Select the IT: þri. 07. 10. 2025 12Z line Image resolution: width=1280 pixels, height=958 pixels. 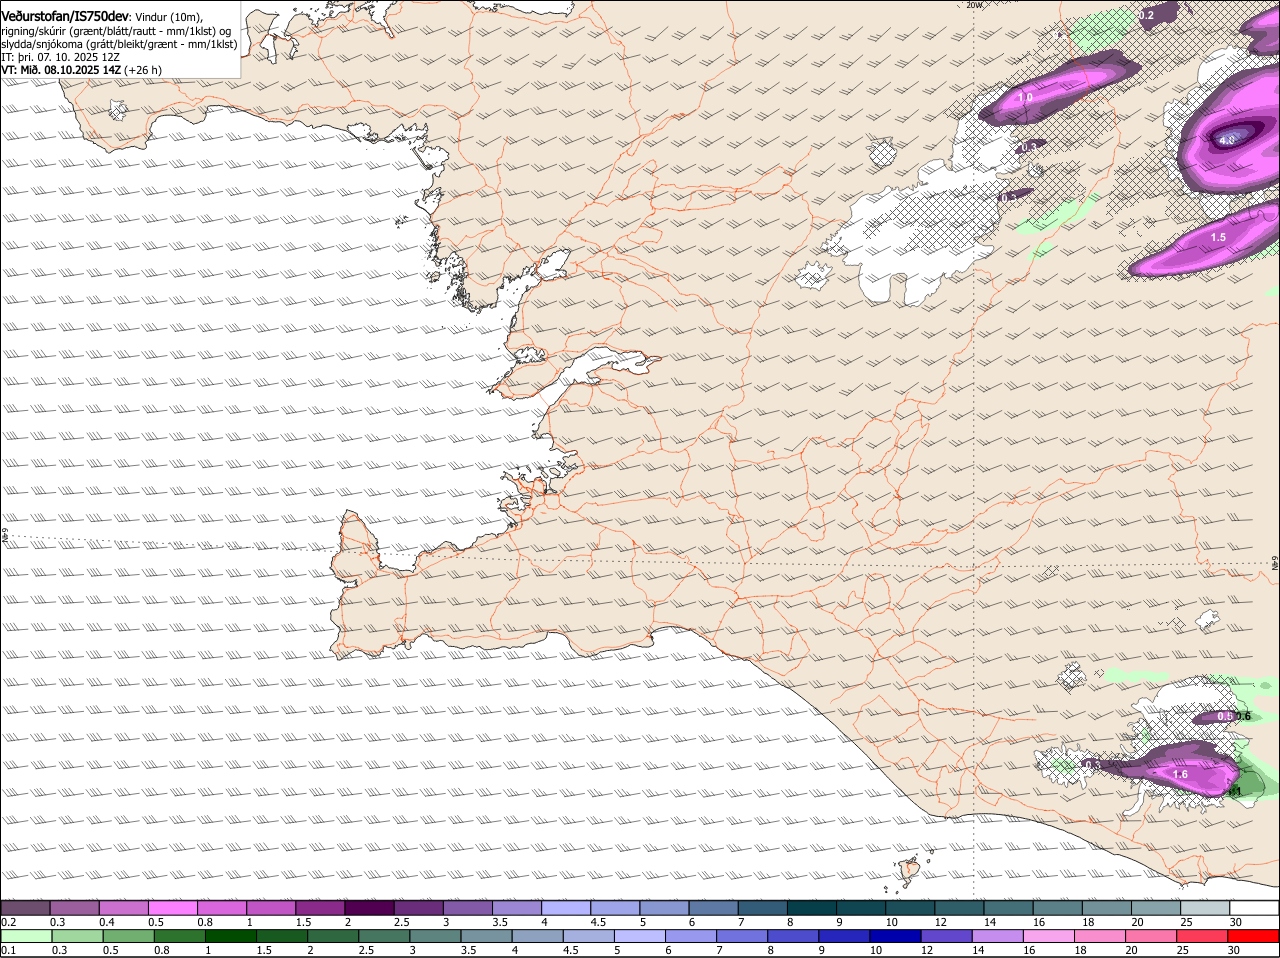click(x=61, y=57)
